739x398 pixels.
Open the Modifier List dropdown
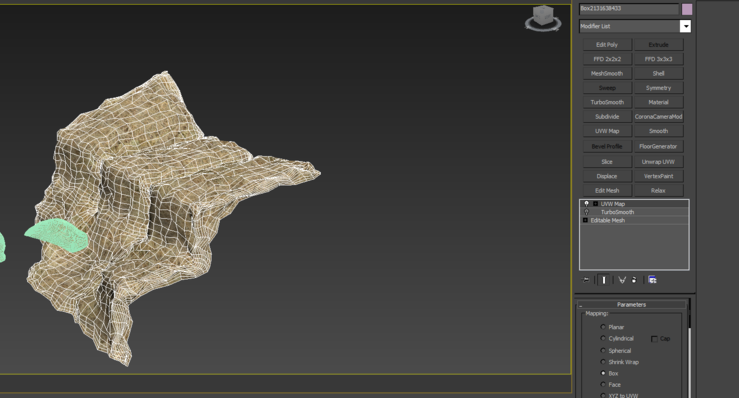[x=635, y=26]
